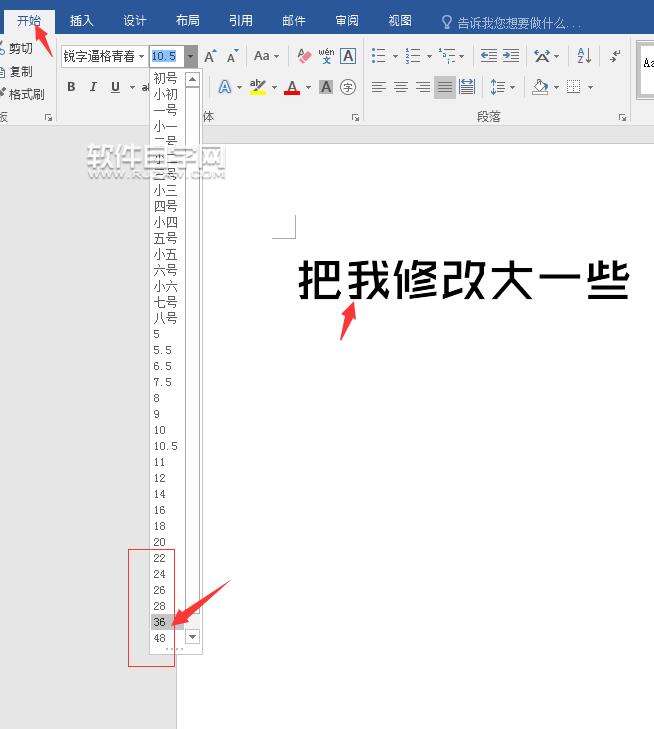This screenshot has height=729, width=654.
Task: Click the Phonetic Guide (wén) icon
Action: [x=326, y=56]
